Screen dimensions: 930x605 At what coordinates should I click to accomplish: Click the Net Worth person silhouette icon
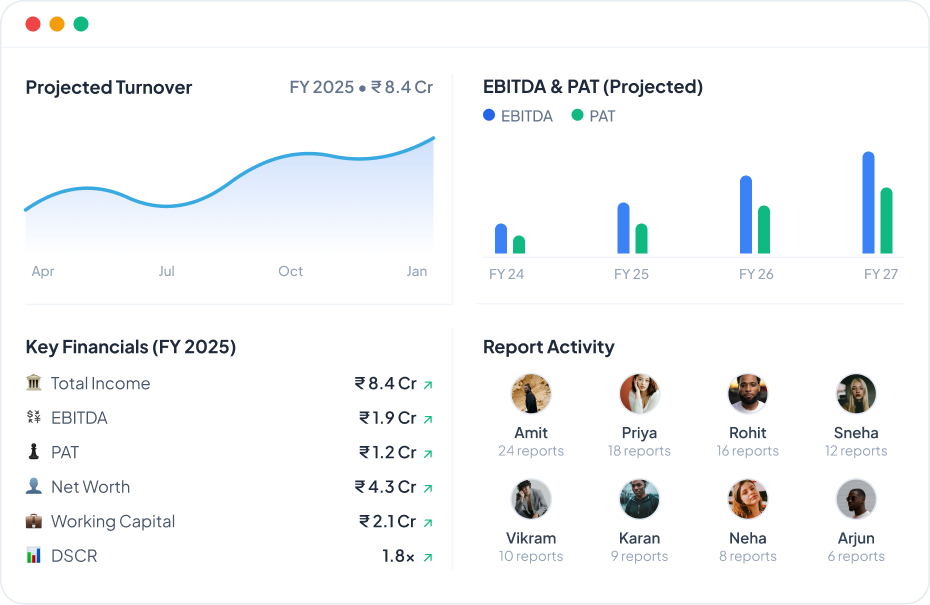point(34,486)
